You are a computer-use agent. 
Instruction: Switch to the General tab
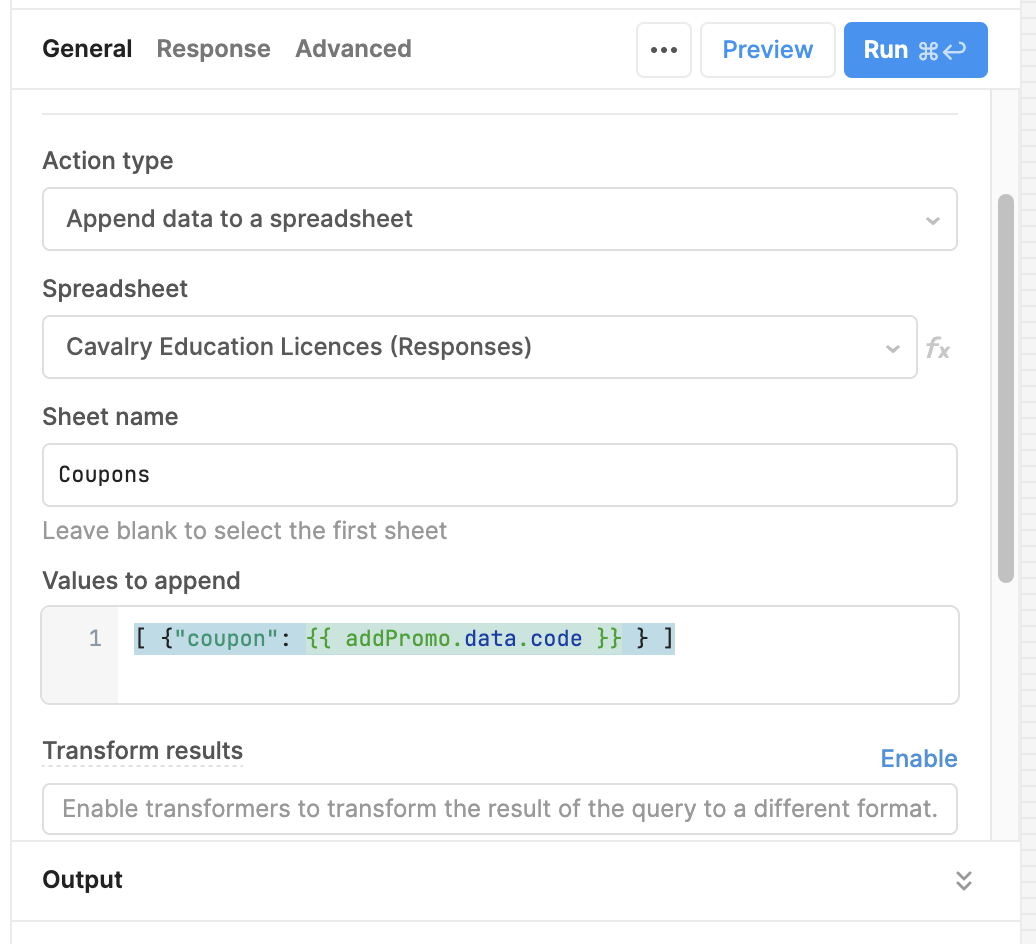pyautogui.click(x=87, y=49)
